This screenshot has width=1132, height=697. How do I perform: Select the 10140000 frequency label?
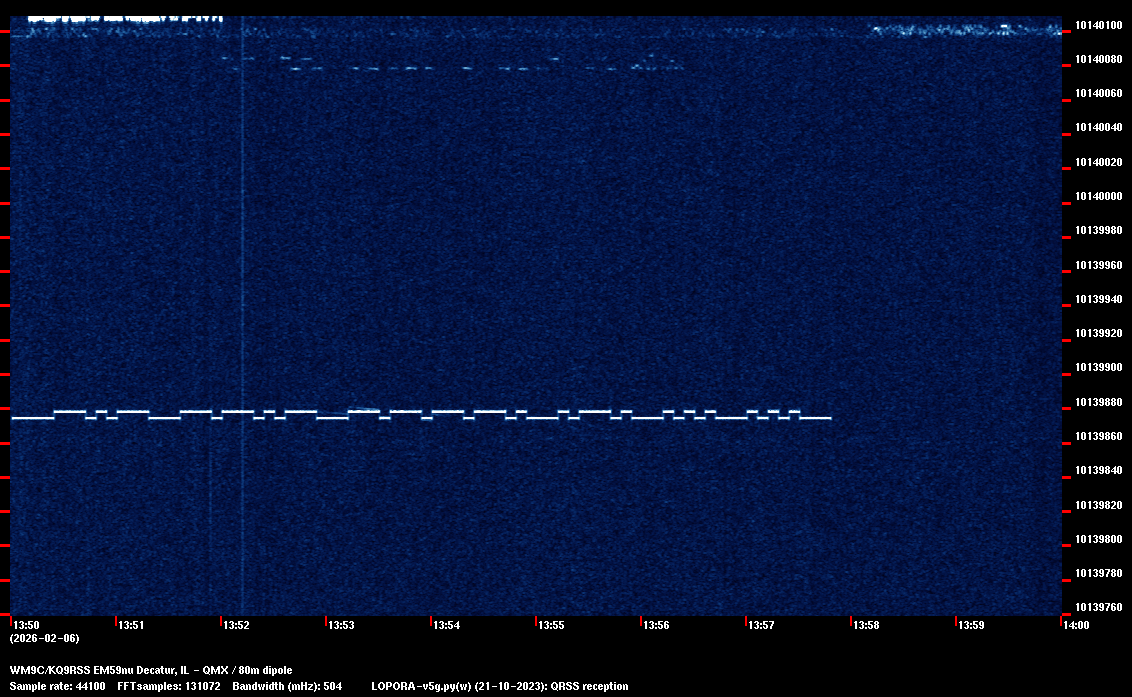[1097, 196]
